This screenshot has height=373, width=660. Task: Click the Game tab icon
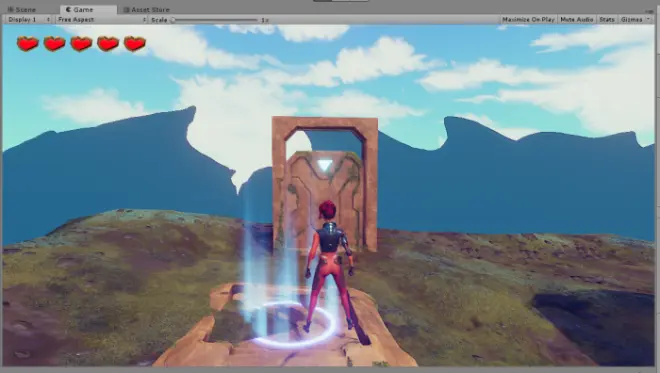tap(68, 9)
